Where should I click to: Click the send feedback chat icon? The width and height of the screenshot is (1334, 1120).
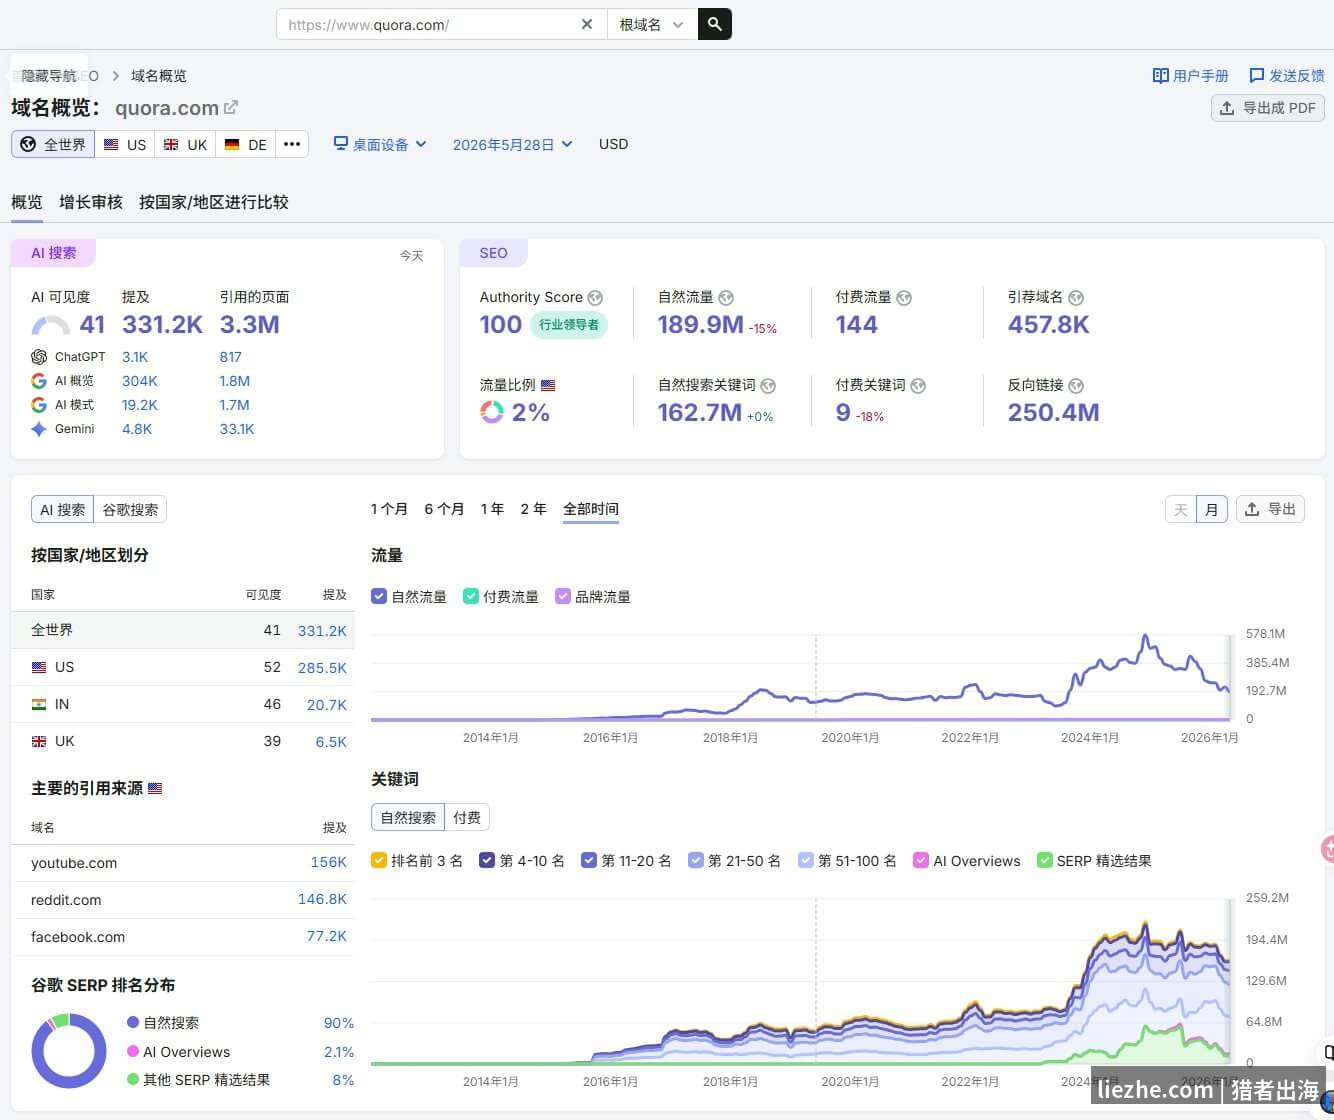click(x=1257, y=75)
